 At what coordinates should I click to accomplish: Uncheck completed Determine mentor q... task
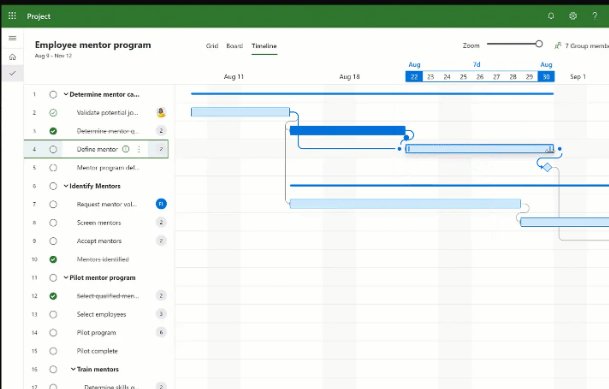(53, 131)
